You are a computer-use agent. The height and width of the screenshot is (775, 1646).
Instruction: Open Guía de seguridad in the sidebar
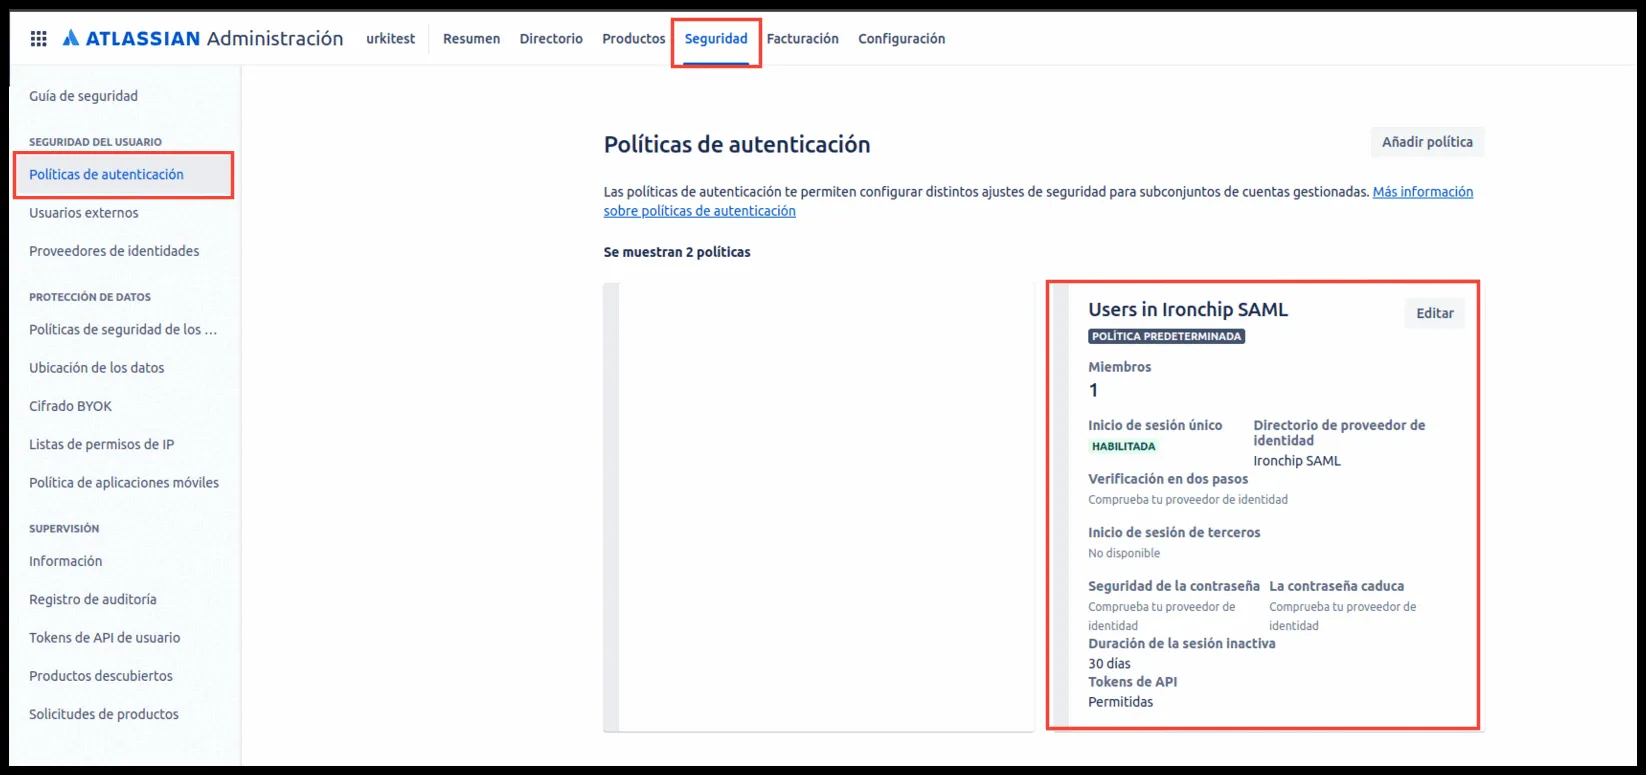(84, 96)
